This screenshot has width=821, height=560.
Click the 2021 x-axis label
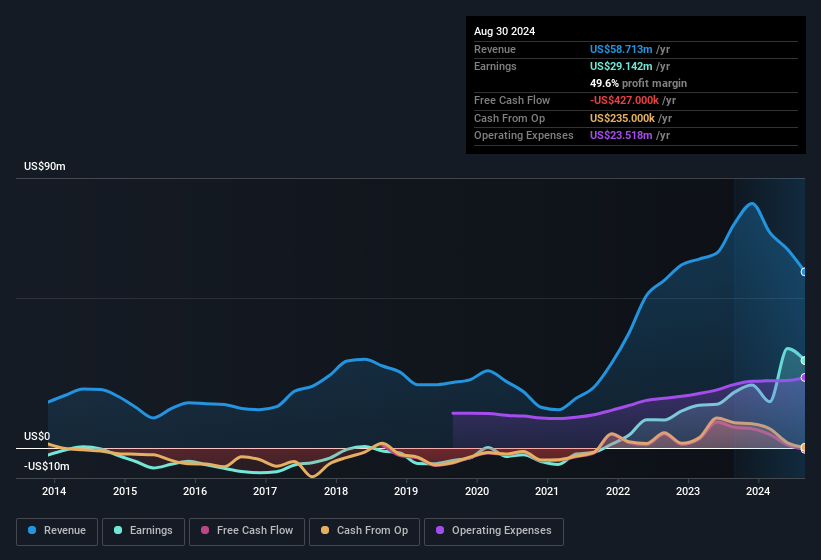547,491
